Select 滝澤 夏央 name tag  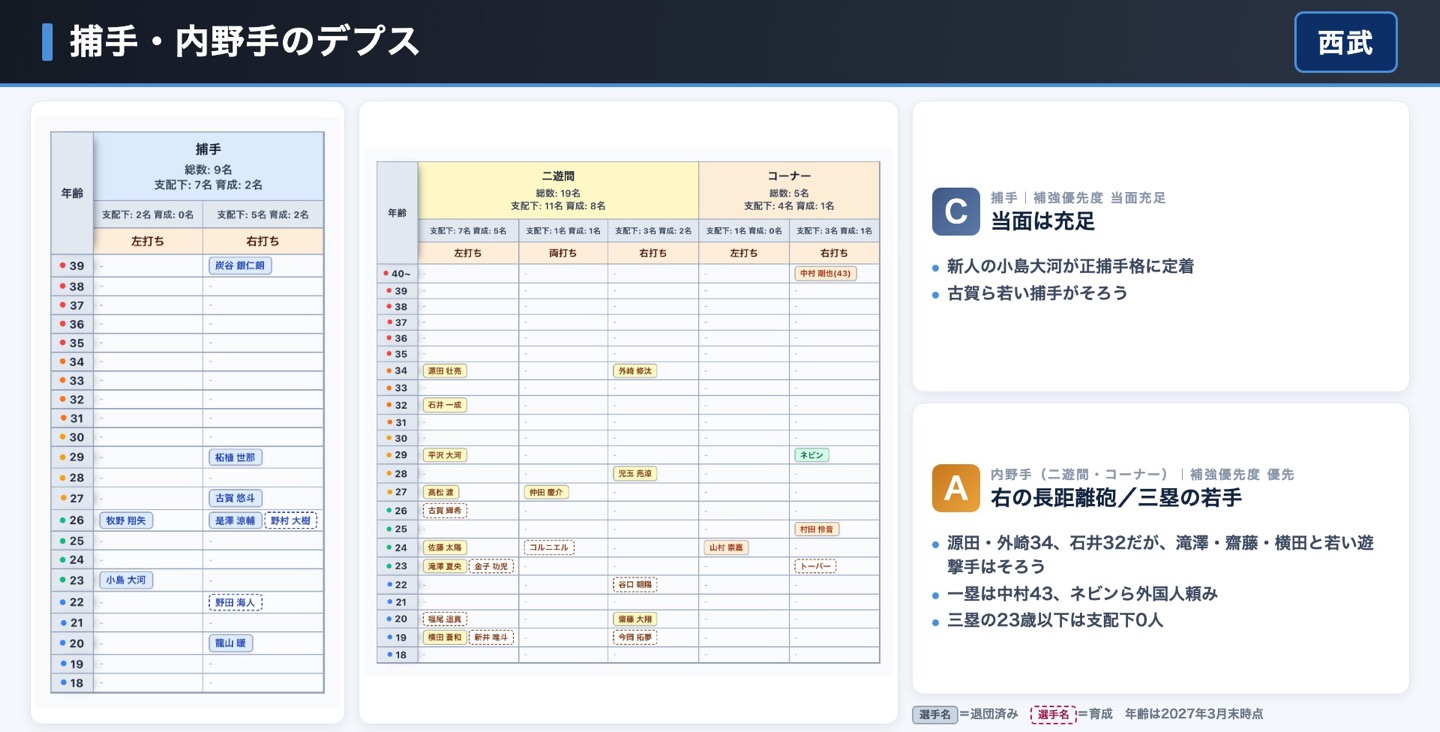[444, 566]
